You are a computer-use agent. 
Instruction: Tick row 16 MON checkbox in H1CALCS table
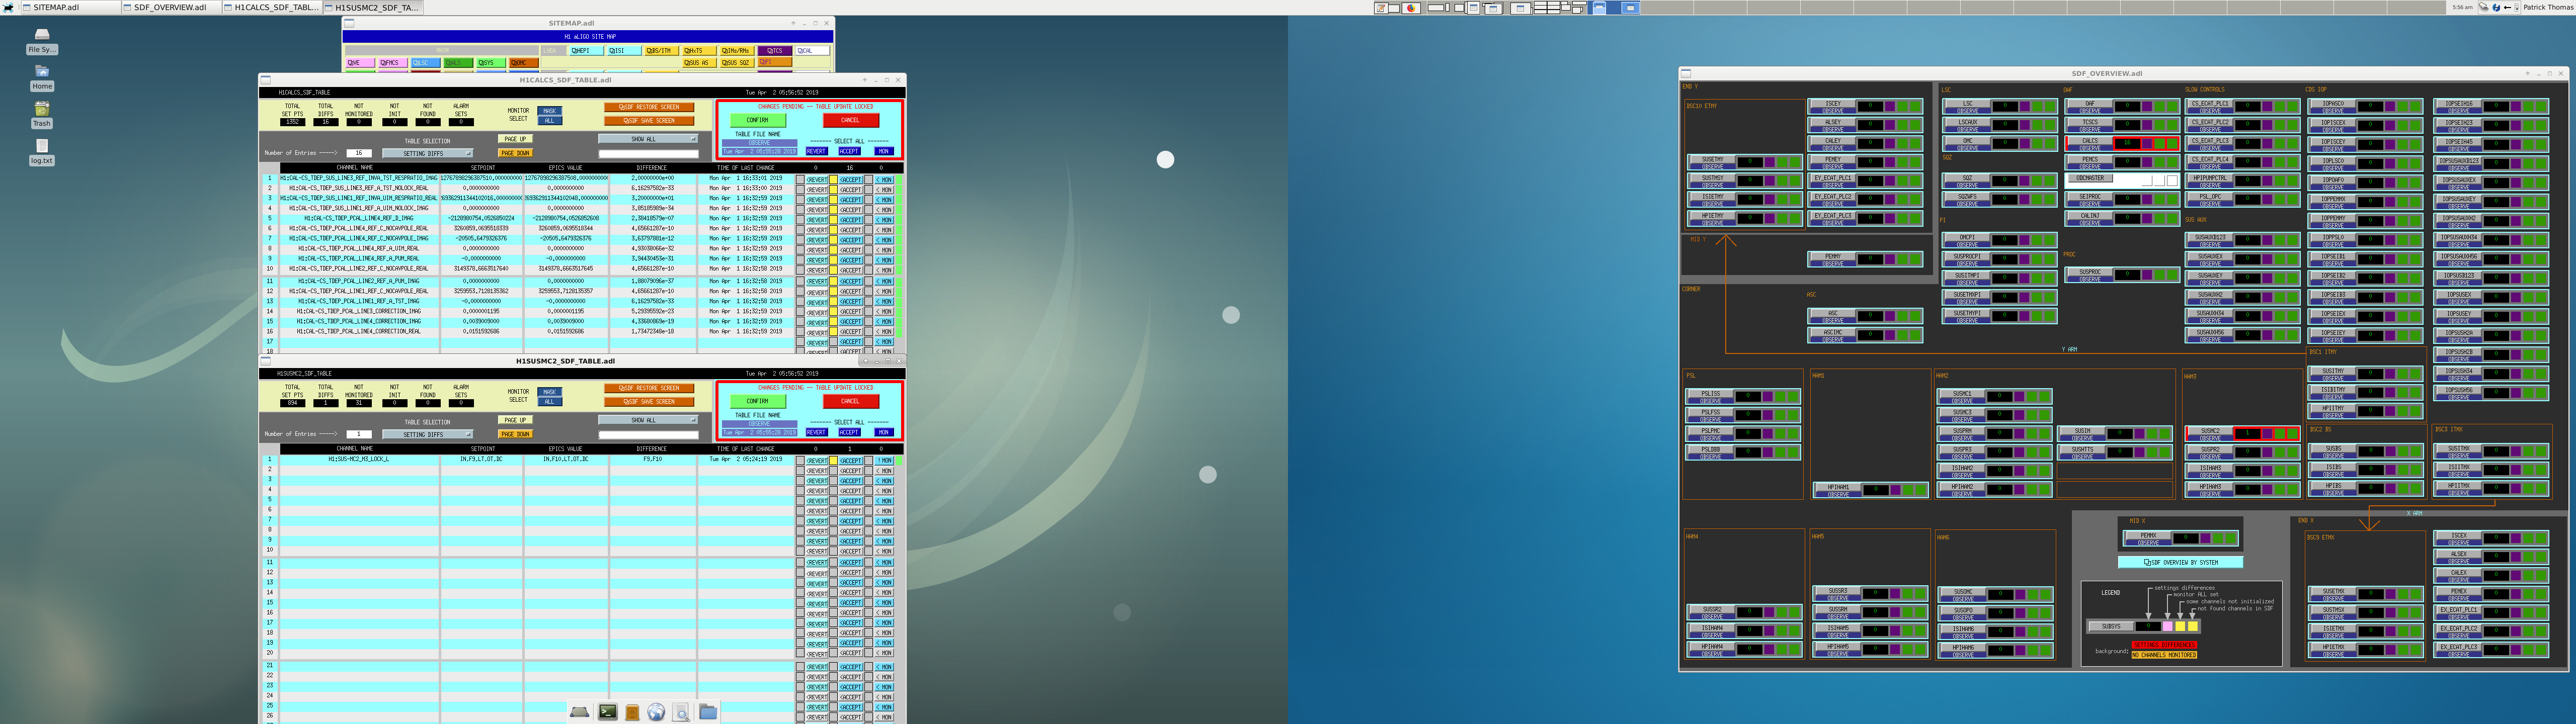tap(868, 332)
